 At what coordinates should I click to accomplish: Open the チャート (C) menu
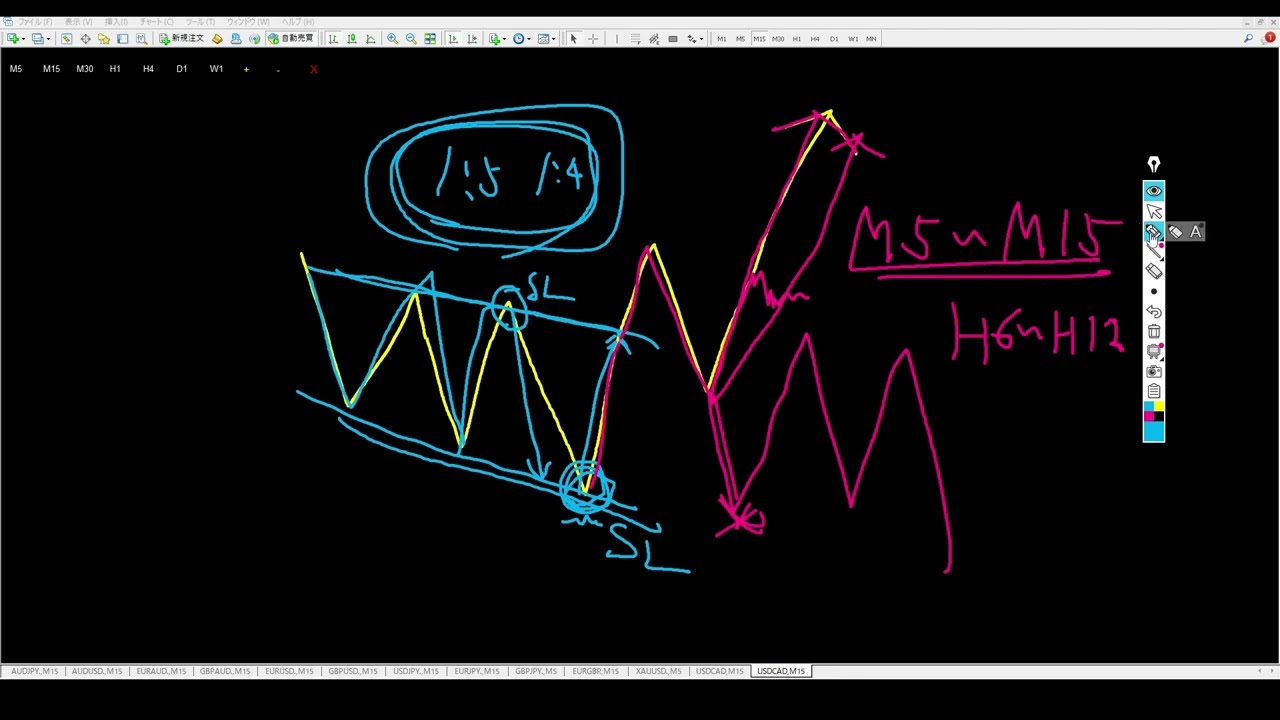(x=155, y=22)
